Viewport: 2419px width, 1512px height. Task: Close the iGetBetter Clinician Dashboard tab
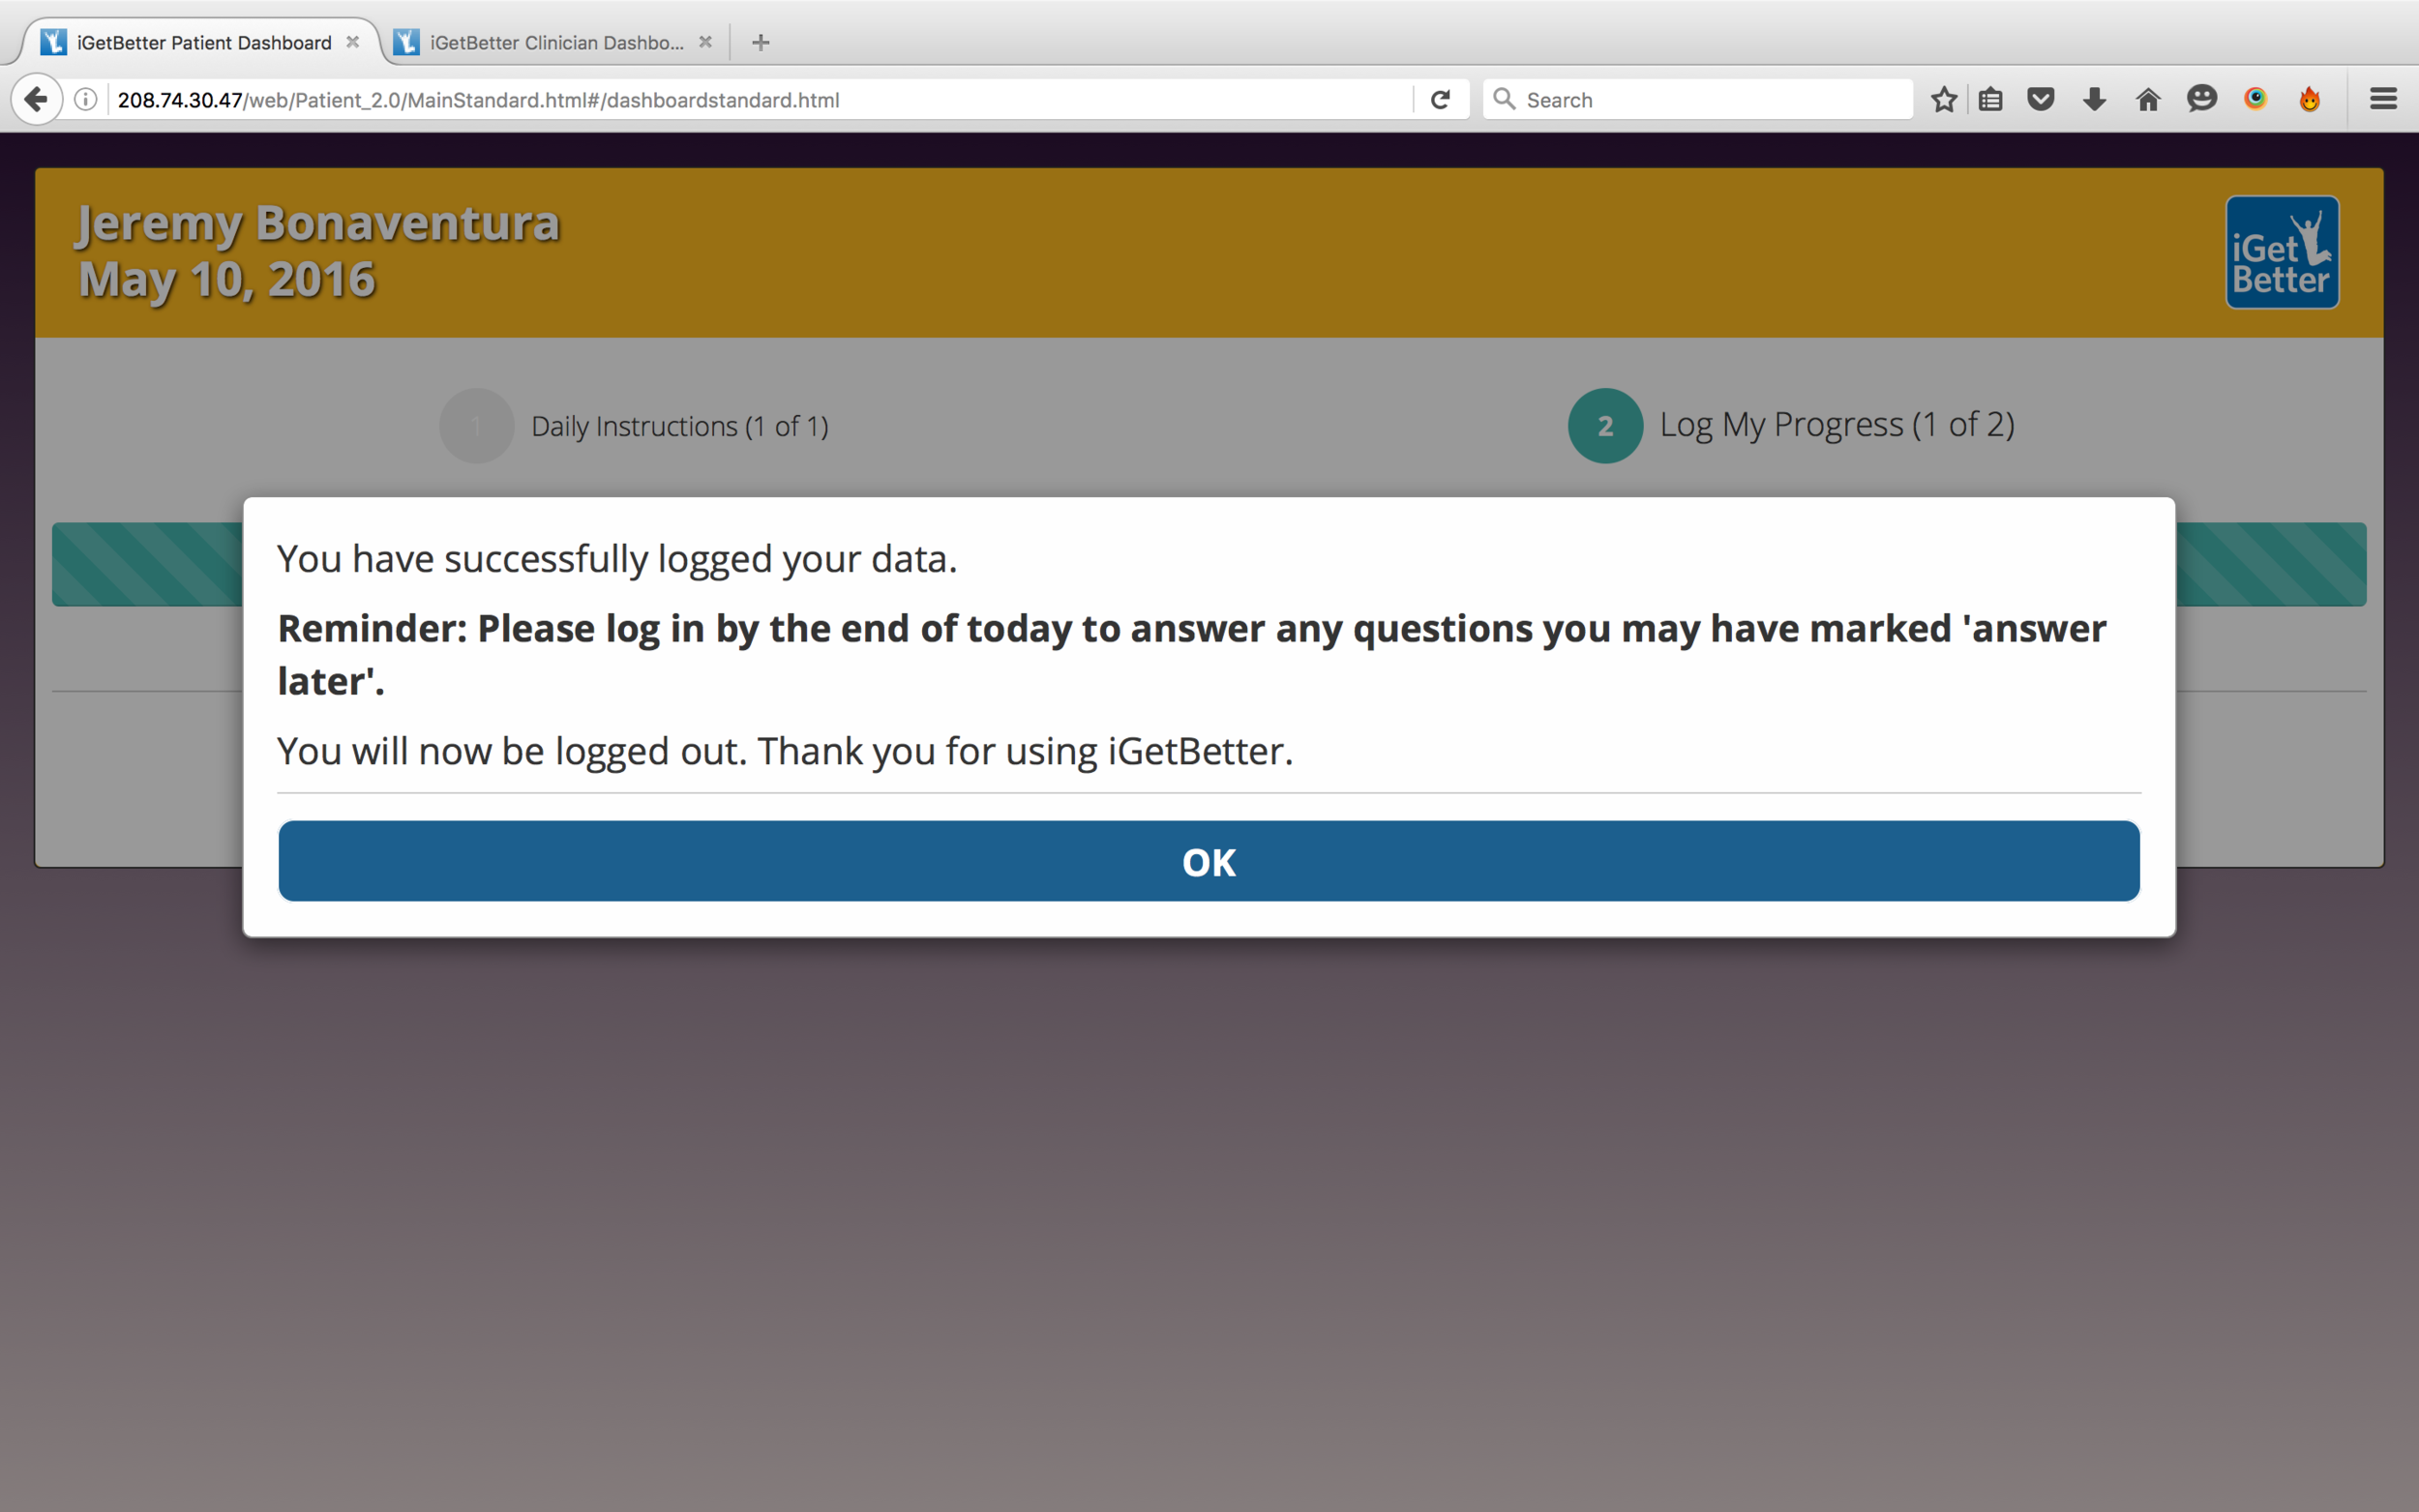pyautogui.click(x=705, y=42)
